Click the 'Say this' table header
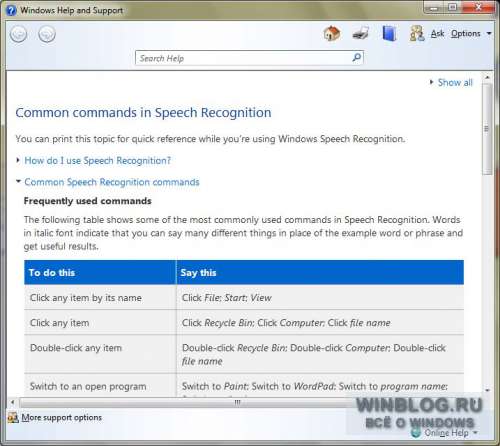The height and width of the screenshot is (446, 500). 320,273
